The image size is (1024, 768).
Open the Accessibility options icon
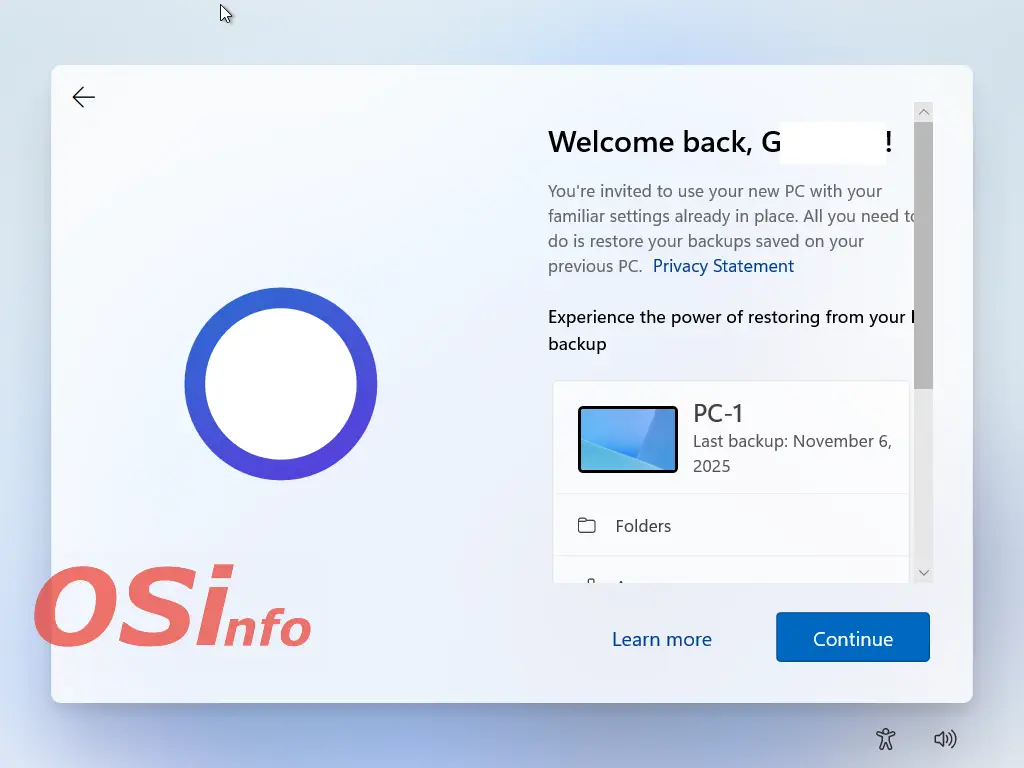(x=885, y=739)
